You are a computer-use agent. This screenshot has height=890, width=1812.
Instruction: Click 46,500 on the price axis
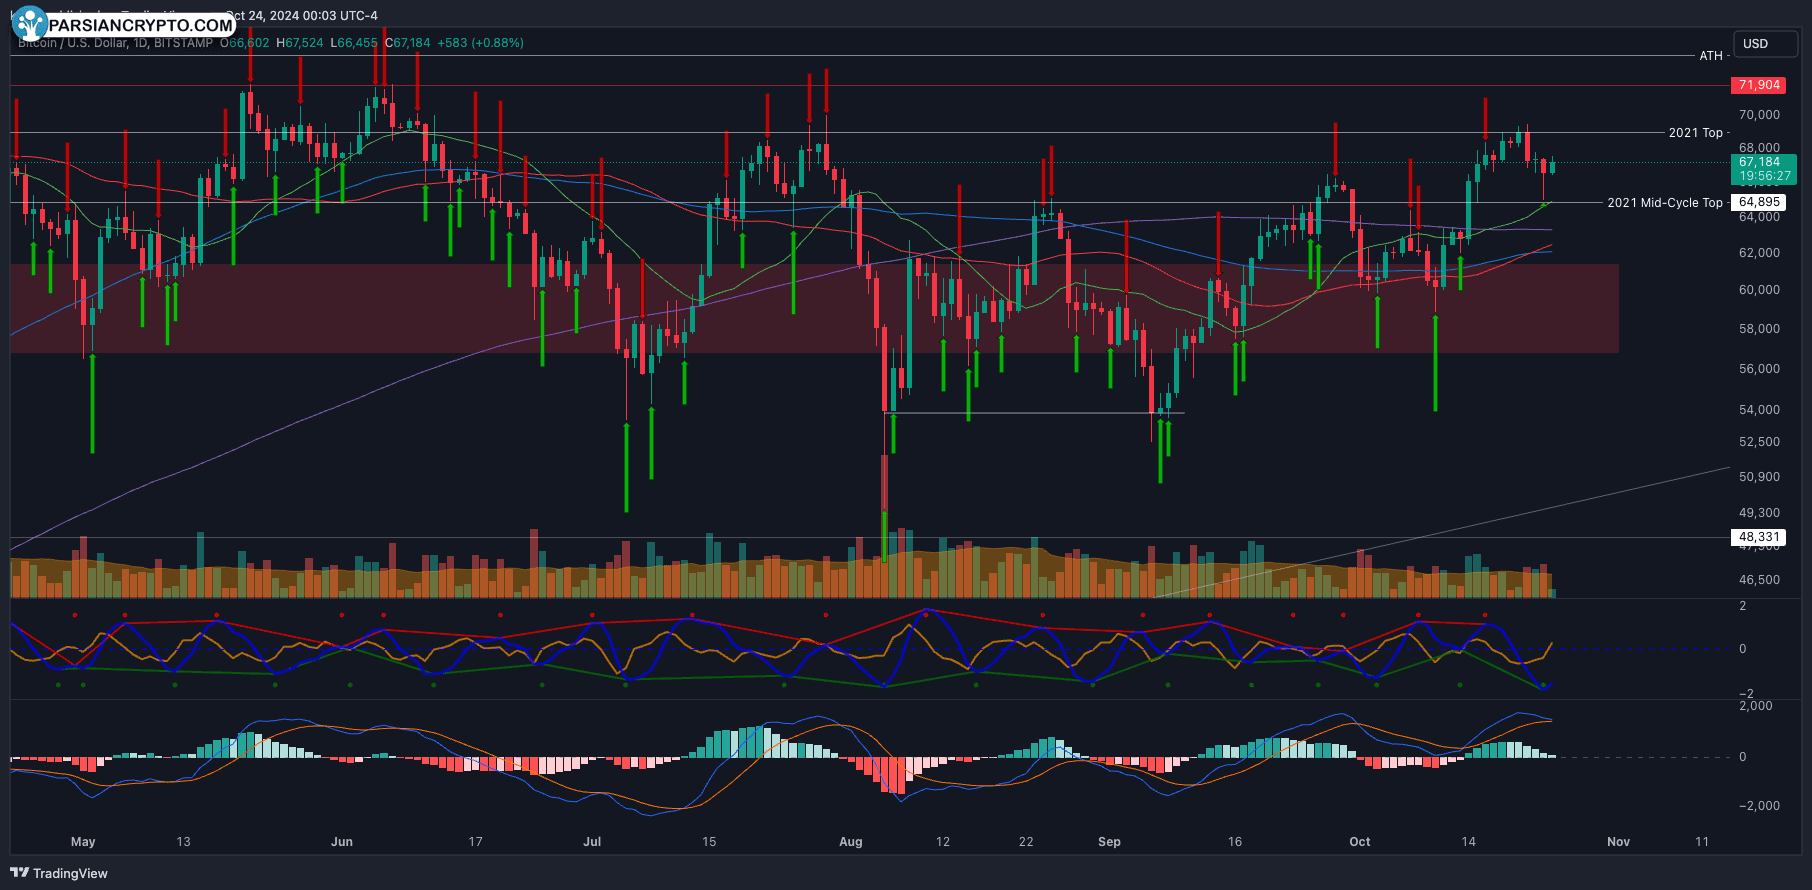(1759, 580)
